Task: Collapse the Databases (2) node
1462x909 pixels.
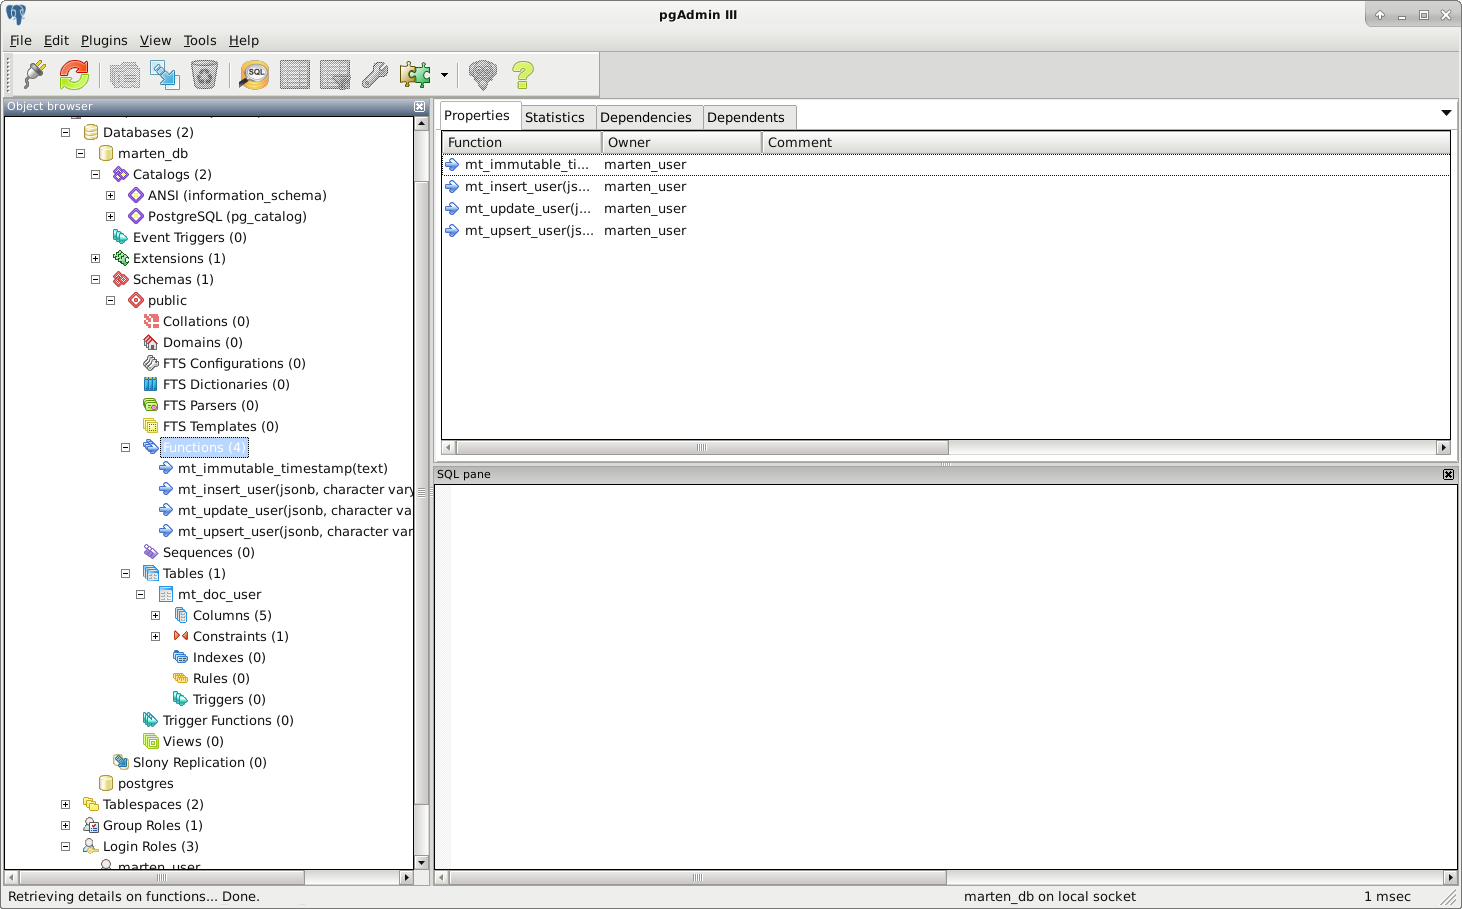Action: pyautogui.click(x=66, y=132)
